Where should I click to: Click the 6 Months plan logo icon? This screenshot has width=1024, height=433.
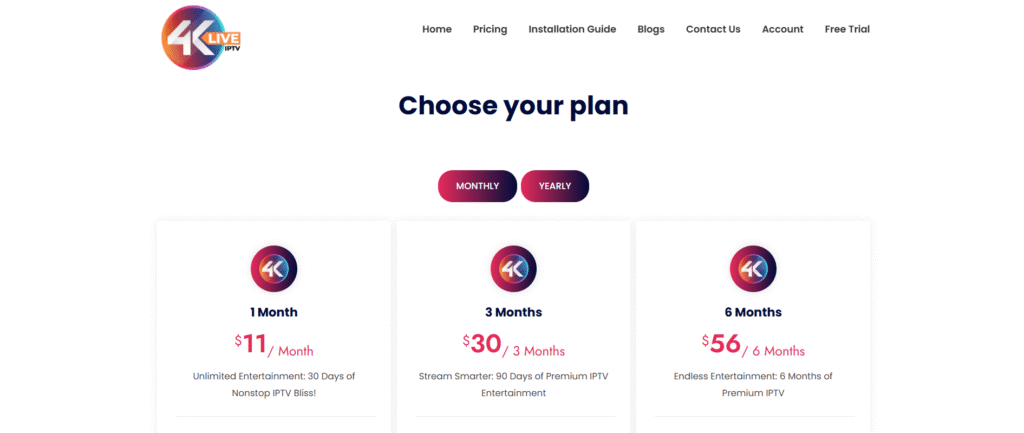tap(753, 269)
